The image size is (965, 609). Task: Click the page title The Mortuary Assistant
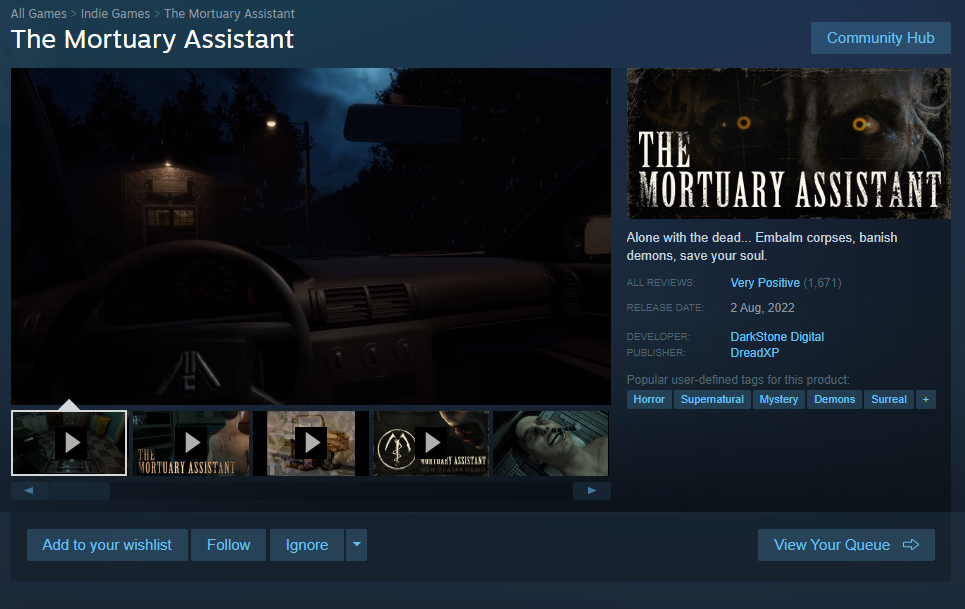click(x=152, y=39)
